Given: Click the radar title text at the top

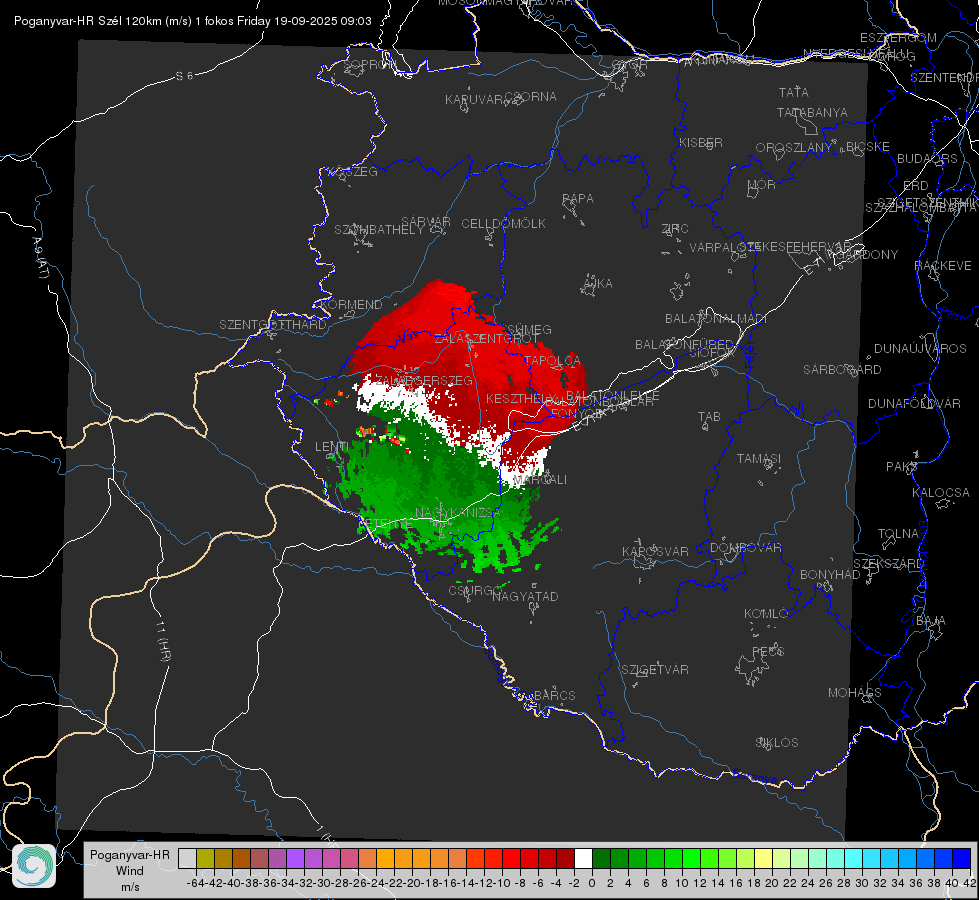Looking at the screenshot, I should pos(192,21).
